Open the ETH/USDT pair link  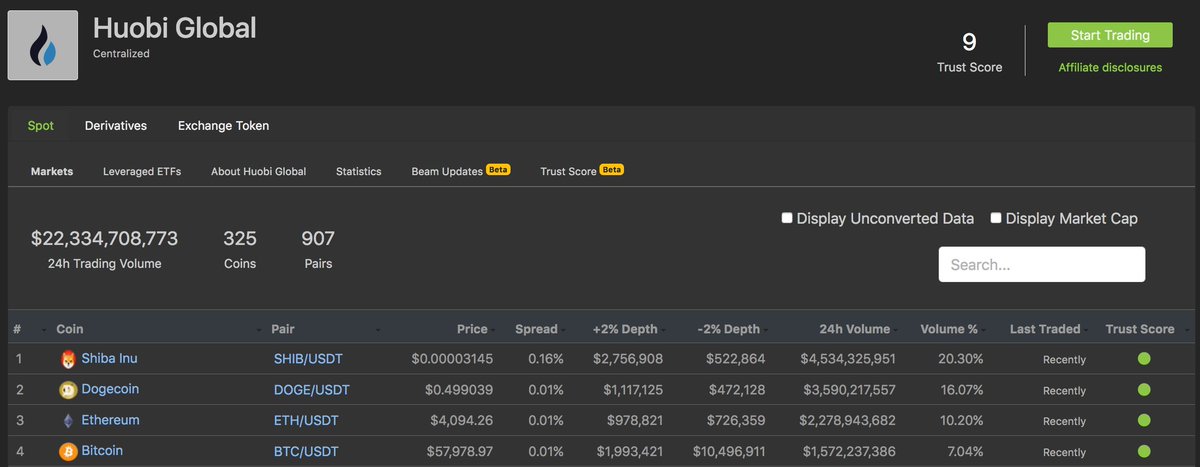pyautogui.click(x=306, y=421)
